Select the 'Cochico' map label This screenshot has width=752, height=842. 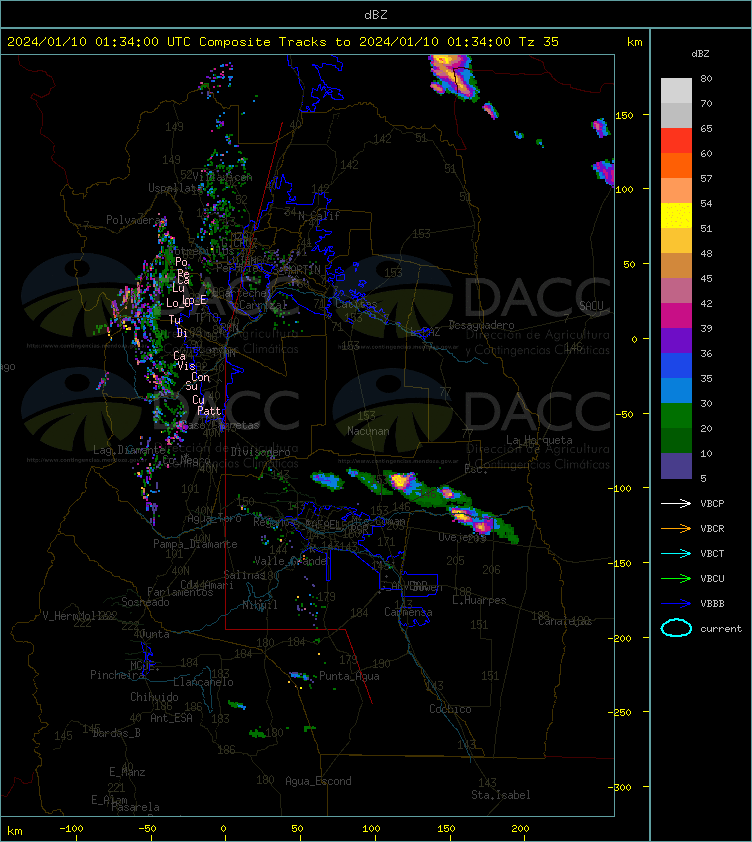tap(450, 709)
